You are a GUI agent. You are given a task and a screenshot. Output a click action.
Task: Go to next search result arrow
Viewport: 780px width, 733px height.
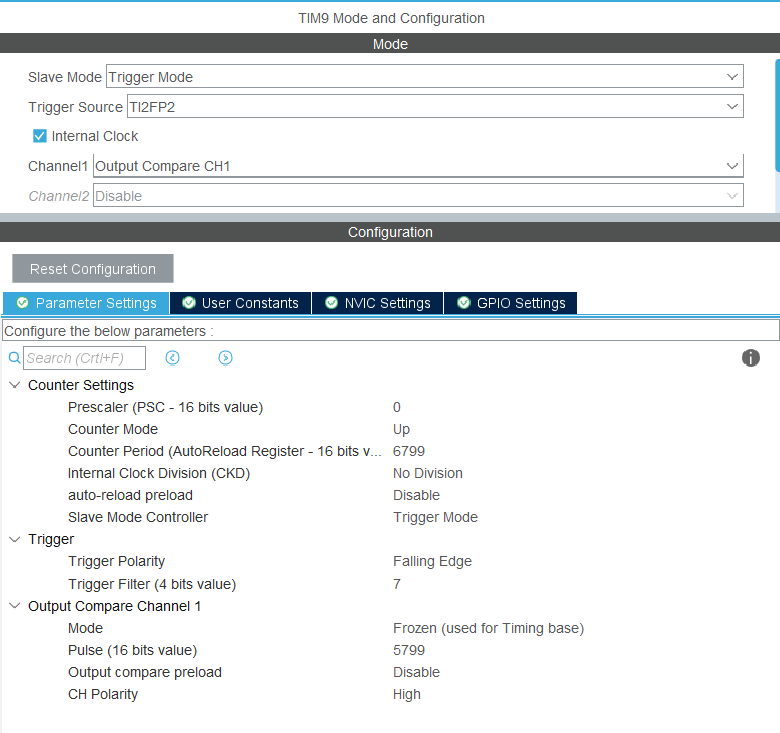click(225, 358)
